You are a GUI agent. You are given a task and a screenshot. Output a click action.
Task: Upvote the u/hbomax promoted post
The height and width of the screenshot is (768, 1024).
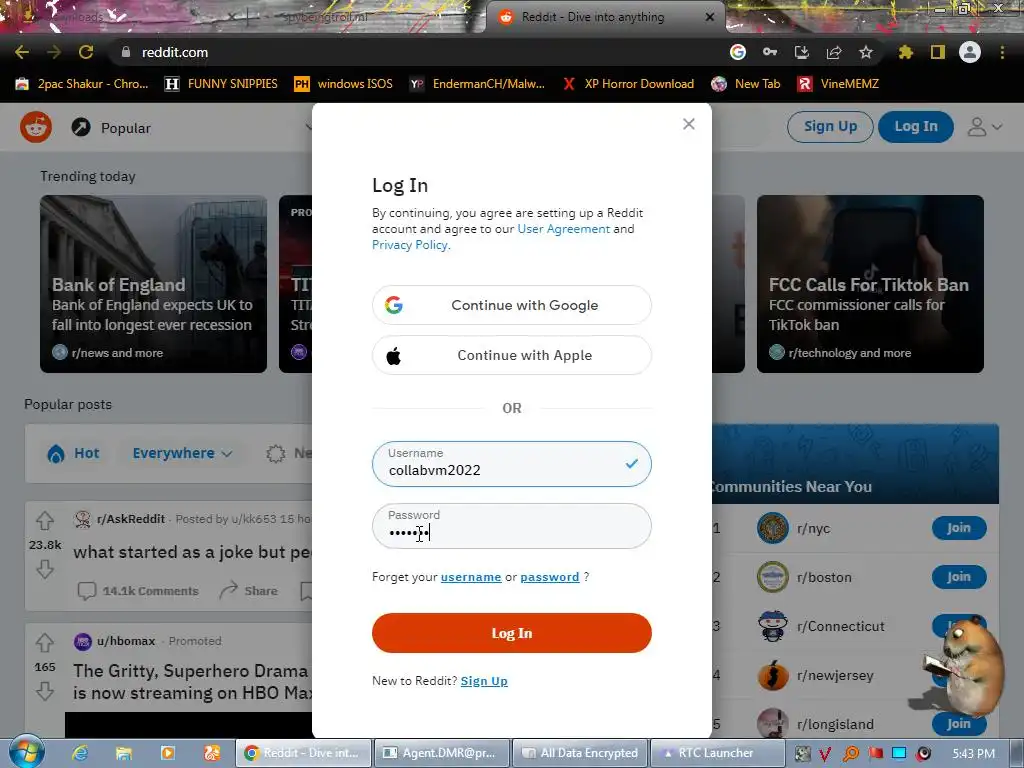click(x=44, y=643)
